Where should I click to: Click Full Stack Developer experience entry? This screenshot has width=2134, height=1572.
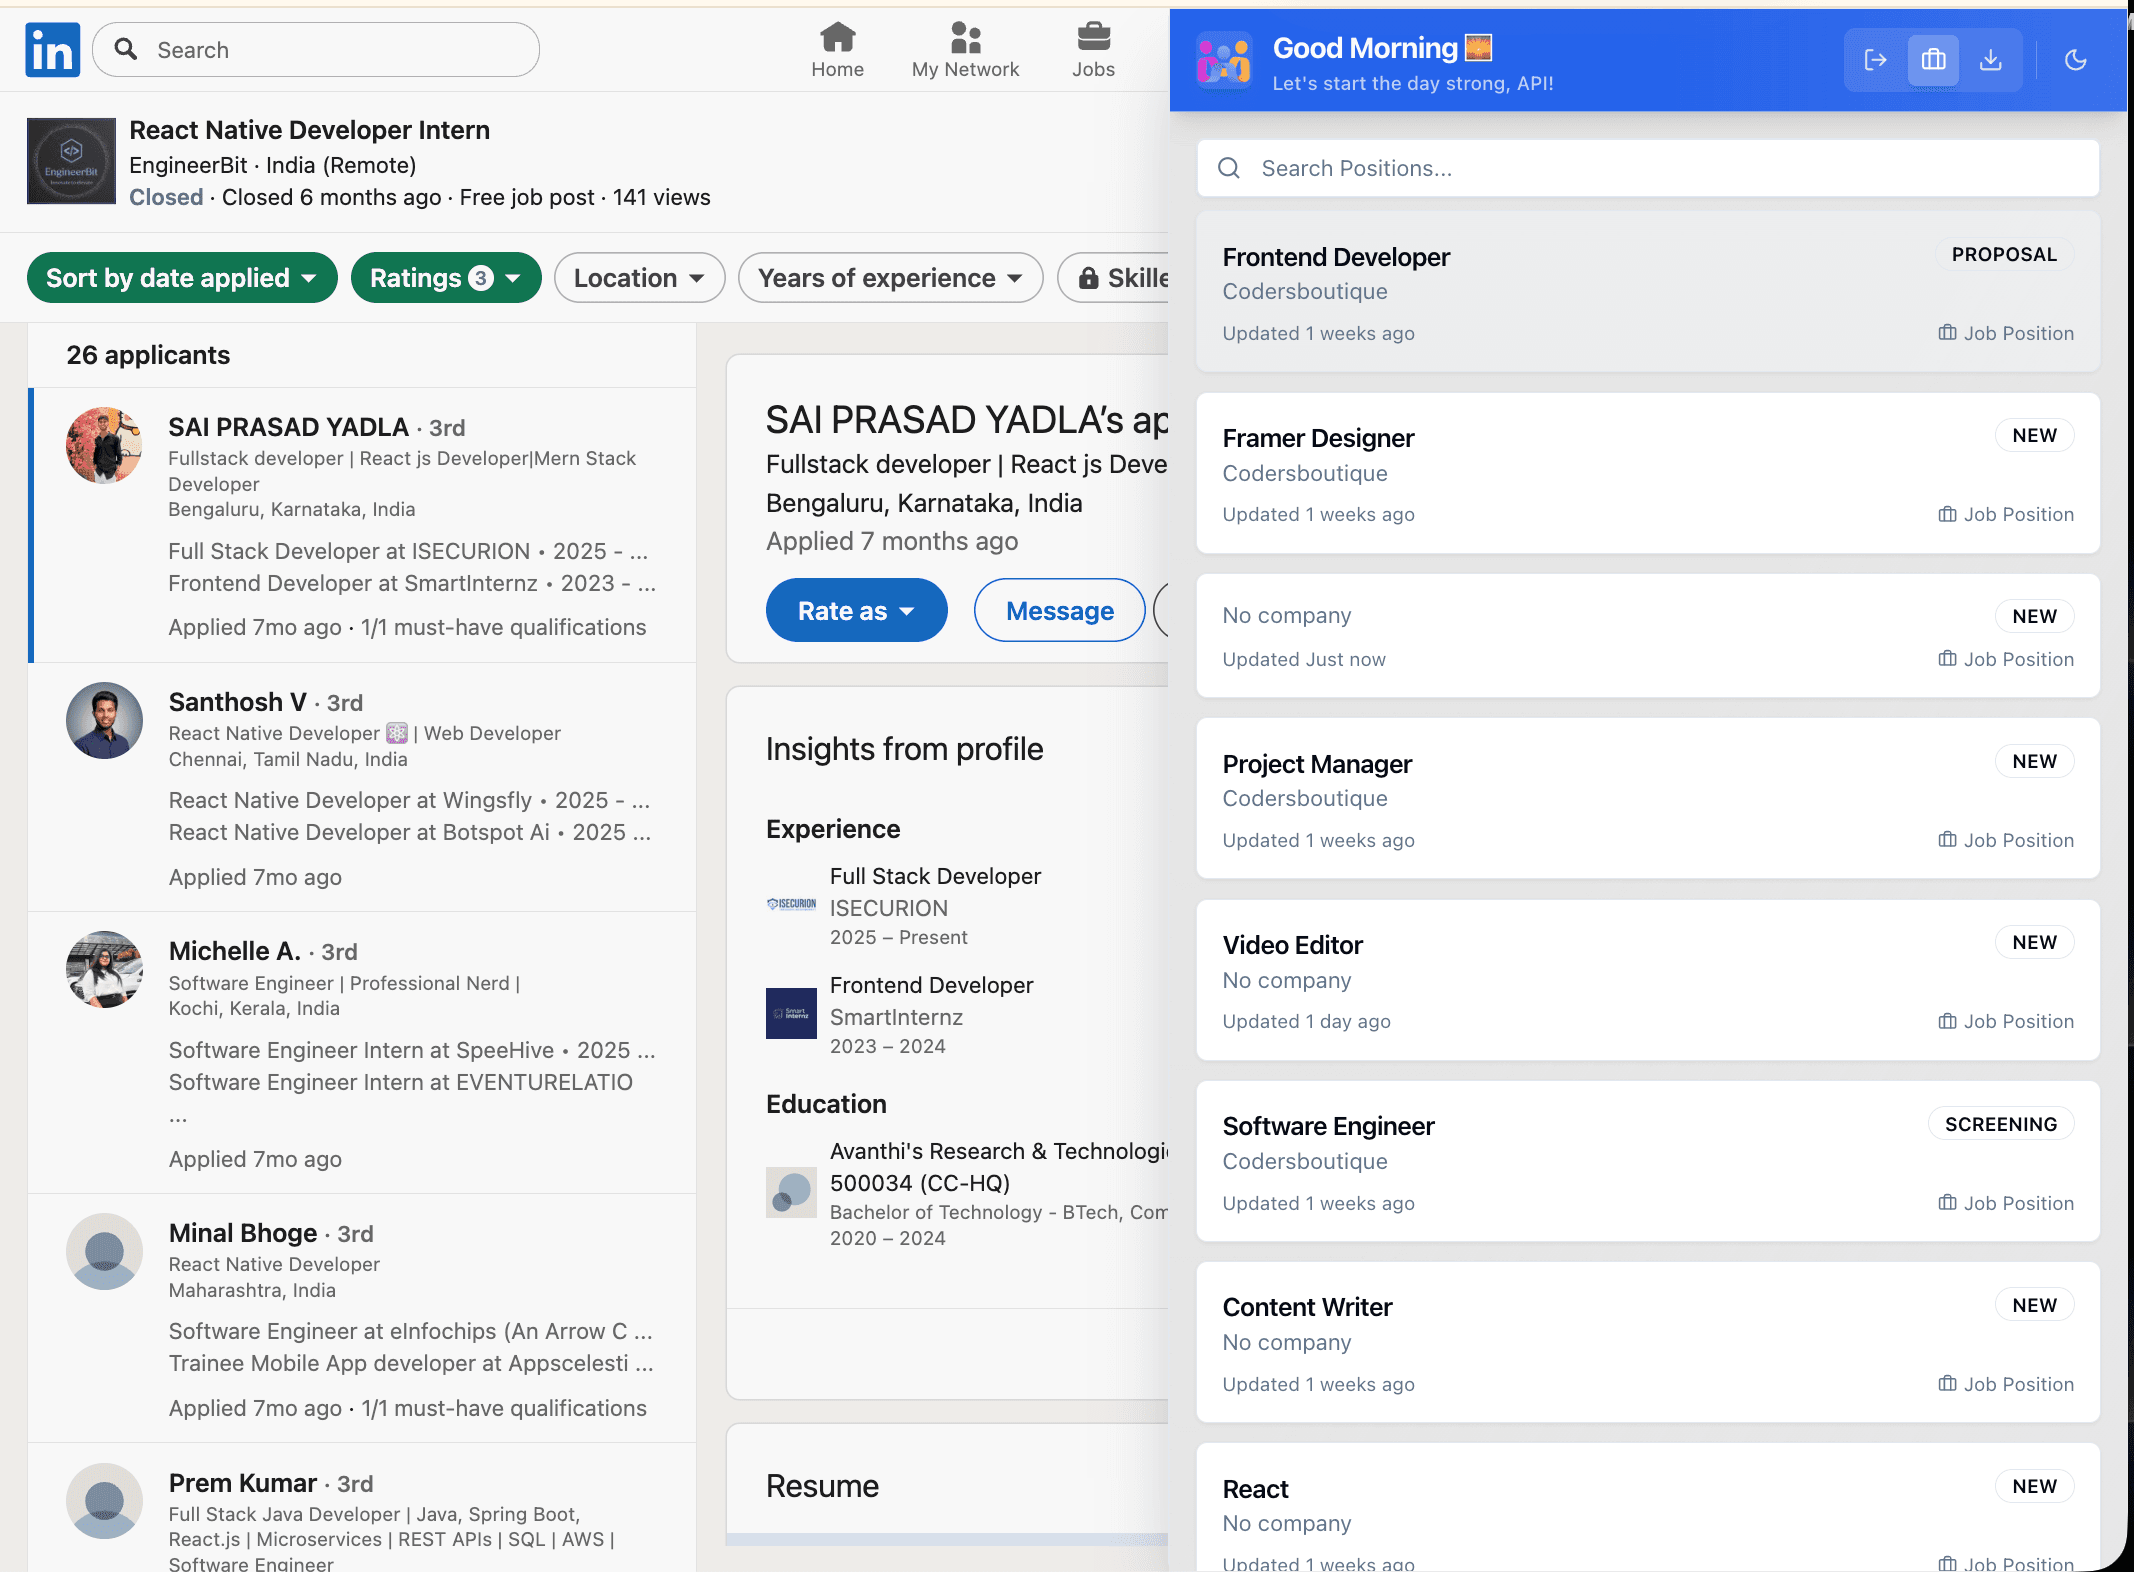coord(935,906)
